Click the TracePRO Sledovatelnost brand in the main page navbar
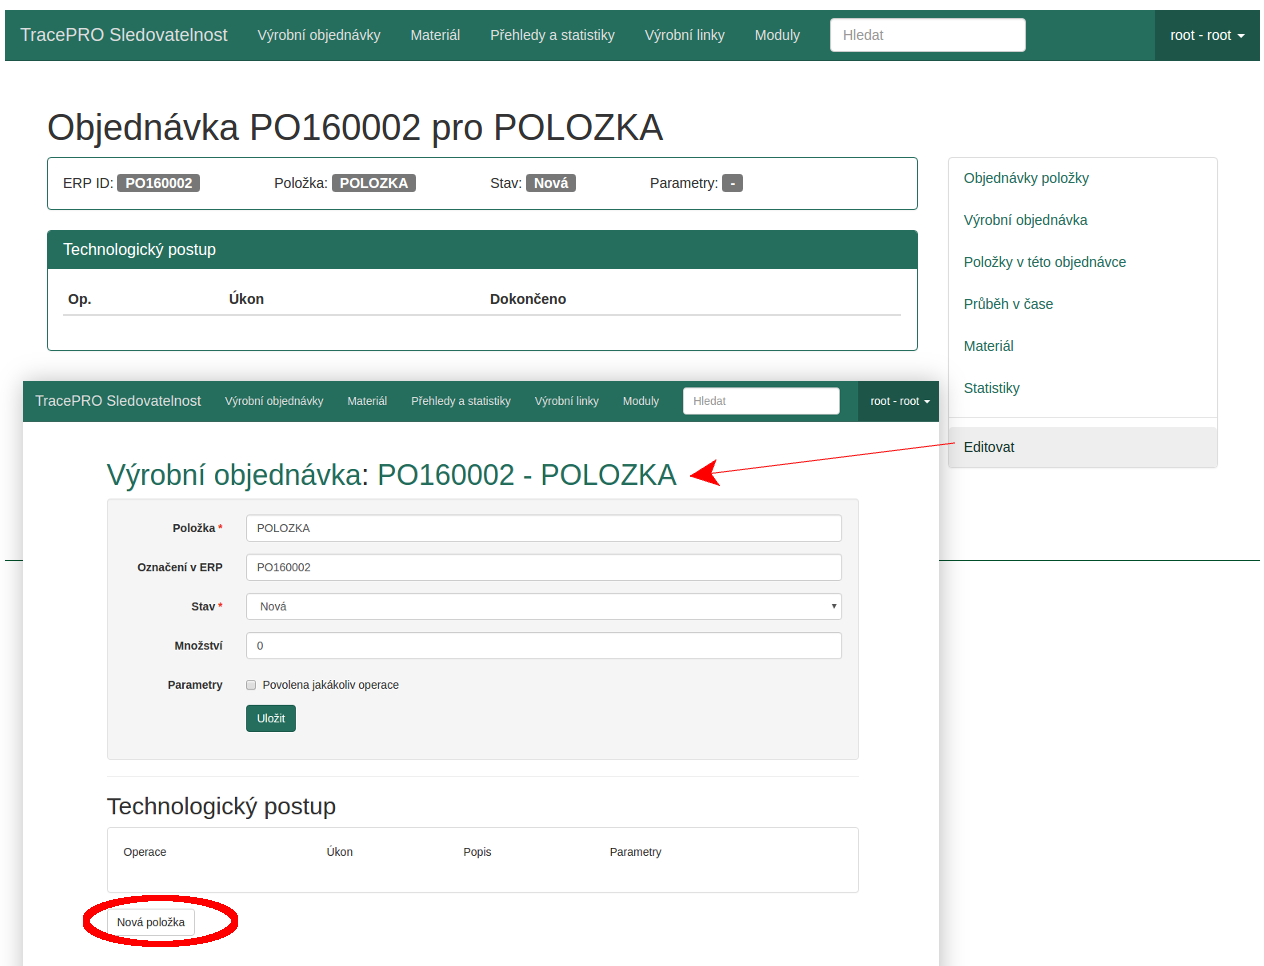Viewport: 1264px width, 966px height. click(x=124, y=35)
